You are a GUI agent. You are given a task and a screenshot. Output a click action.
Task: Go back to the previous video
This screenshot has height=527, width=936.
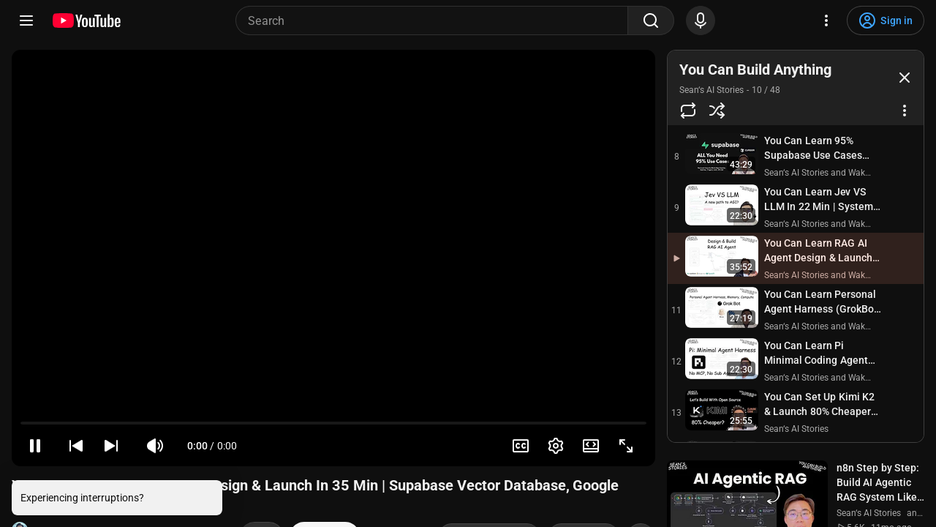coord(76,446)
